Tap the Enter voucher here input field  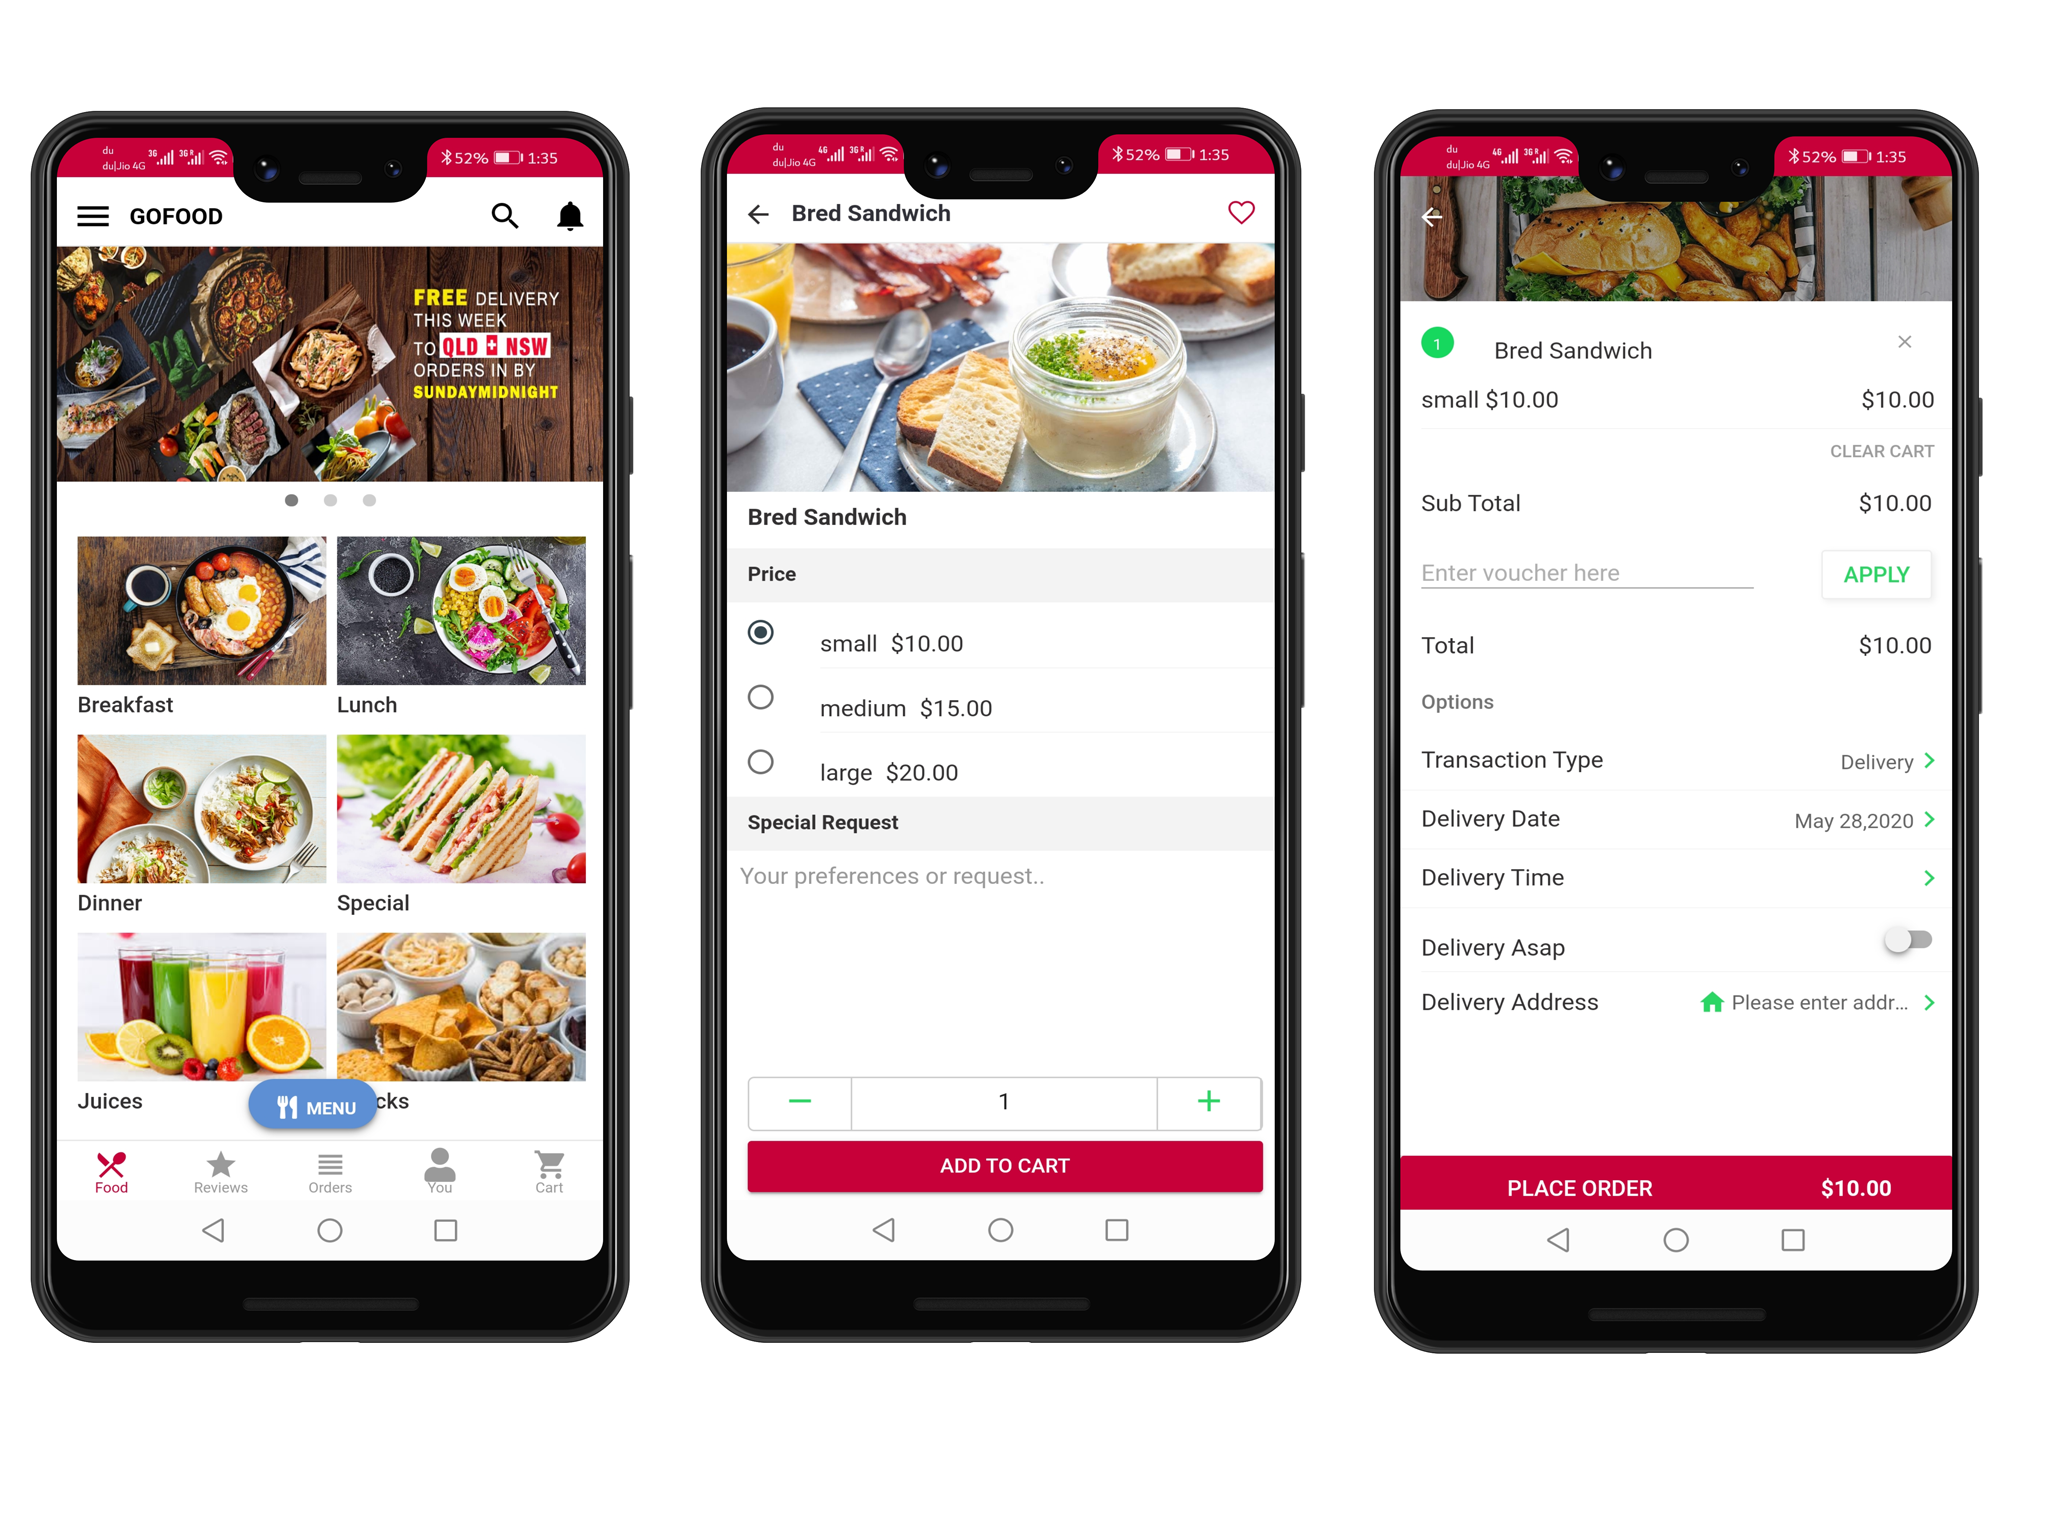(1588, 573)
